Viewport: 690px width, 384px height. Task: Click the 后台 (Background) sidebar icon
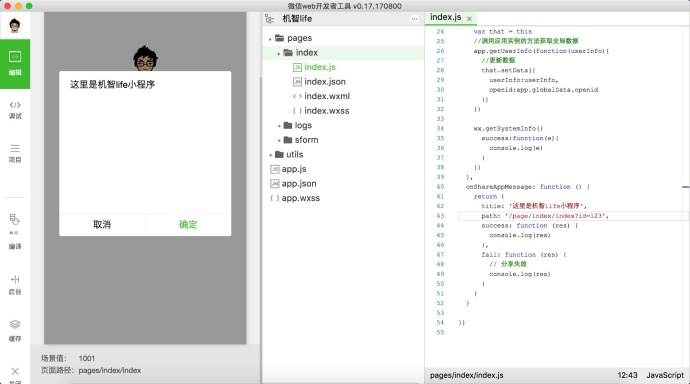pyautogui.click(x=15, y=285)
